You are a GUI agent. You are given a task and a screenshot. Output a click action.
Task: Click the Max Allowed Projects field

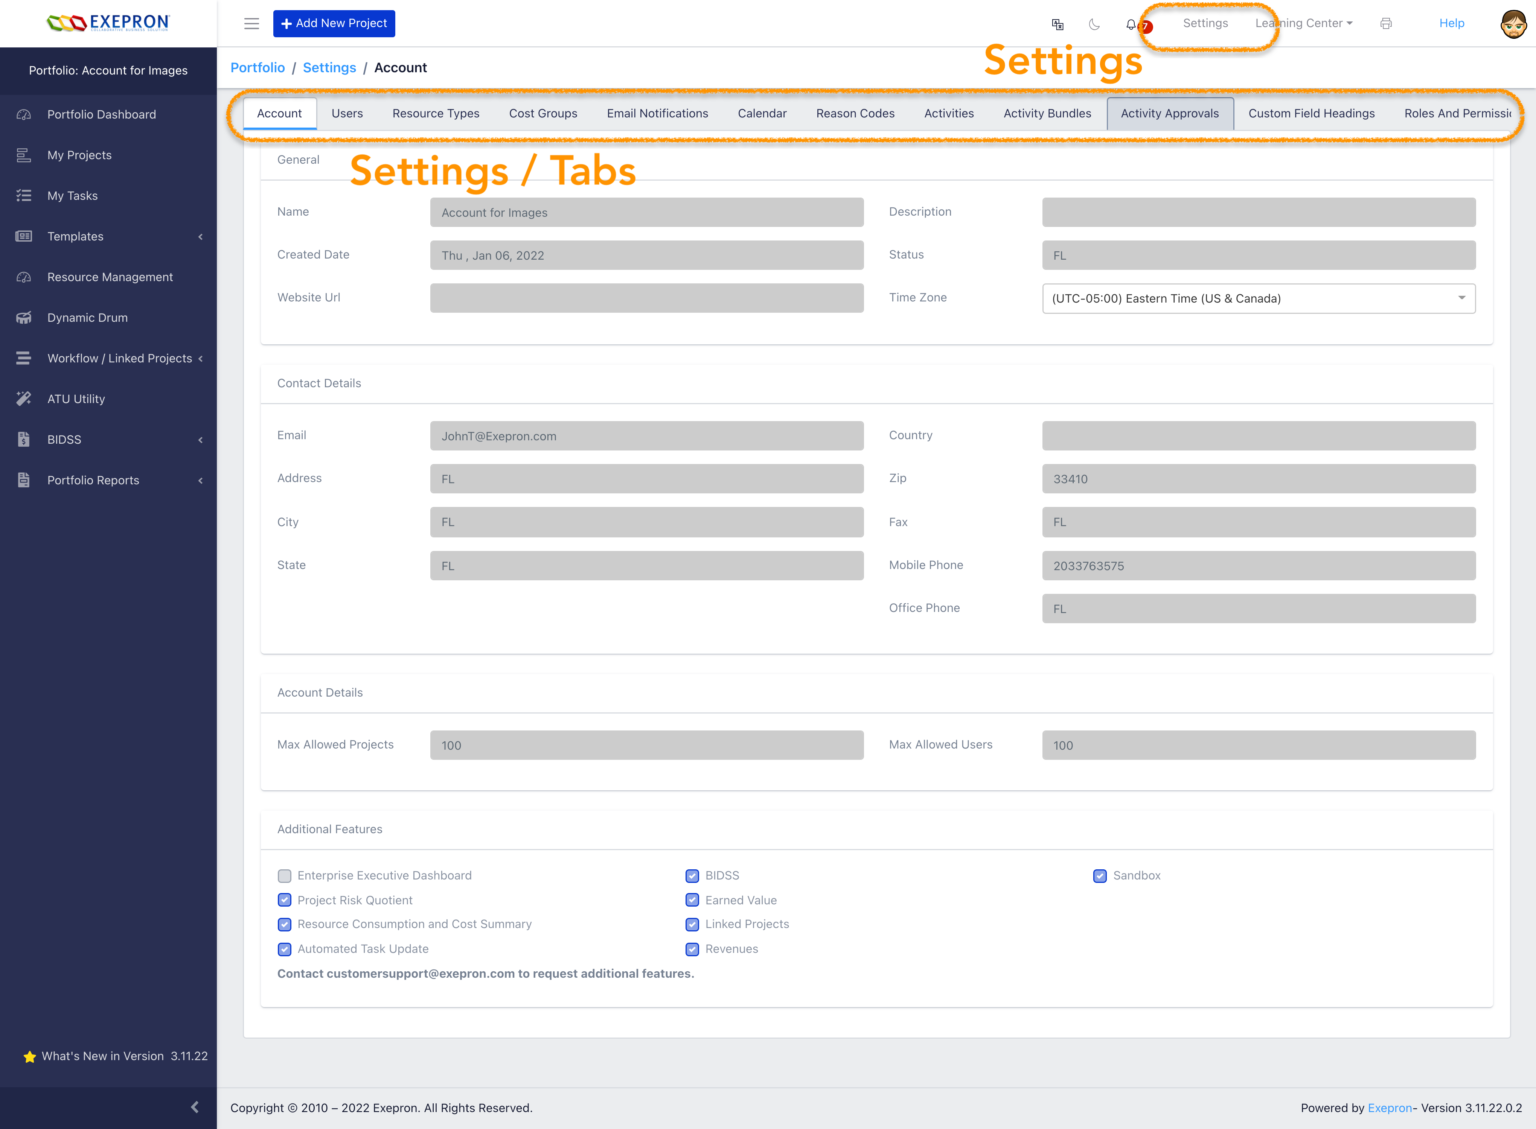(647, 745)
